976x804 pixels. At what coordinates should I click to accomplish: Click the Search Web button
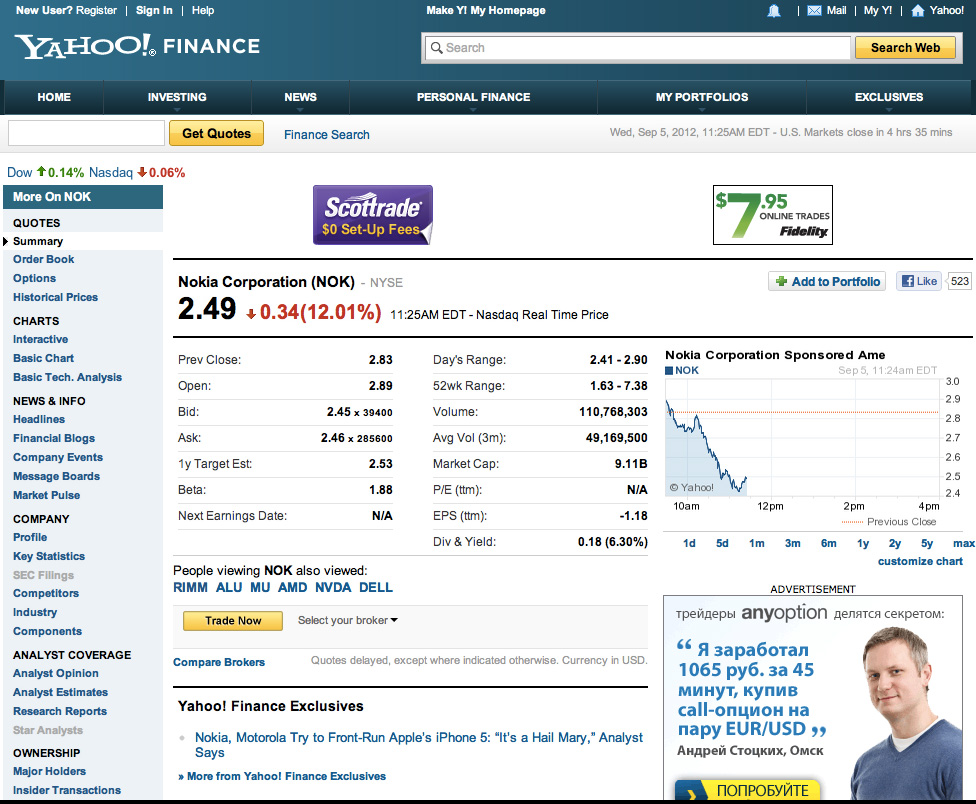click(x=905, y=48)
